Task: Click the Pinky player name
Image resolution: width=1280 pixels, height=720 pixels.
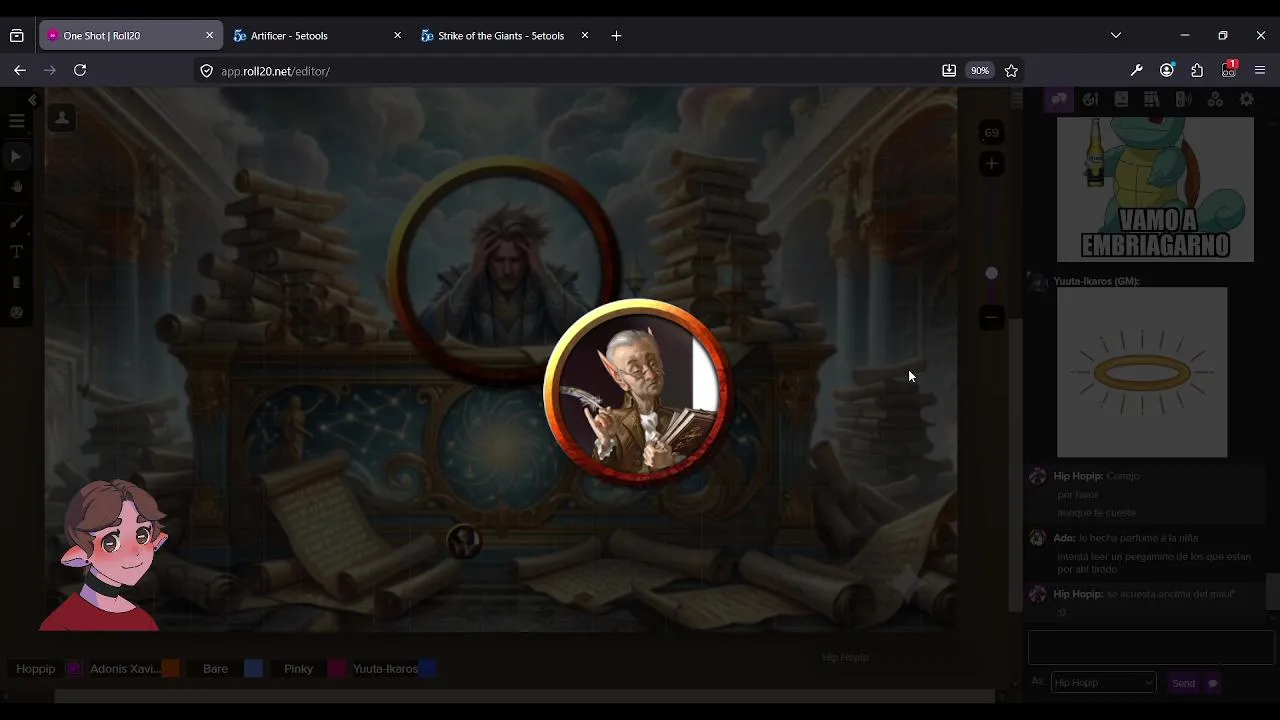Action: [x=298, y=669]
